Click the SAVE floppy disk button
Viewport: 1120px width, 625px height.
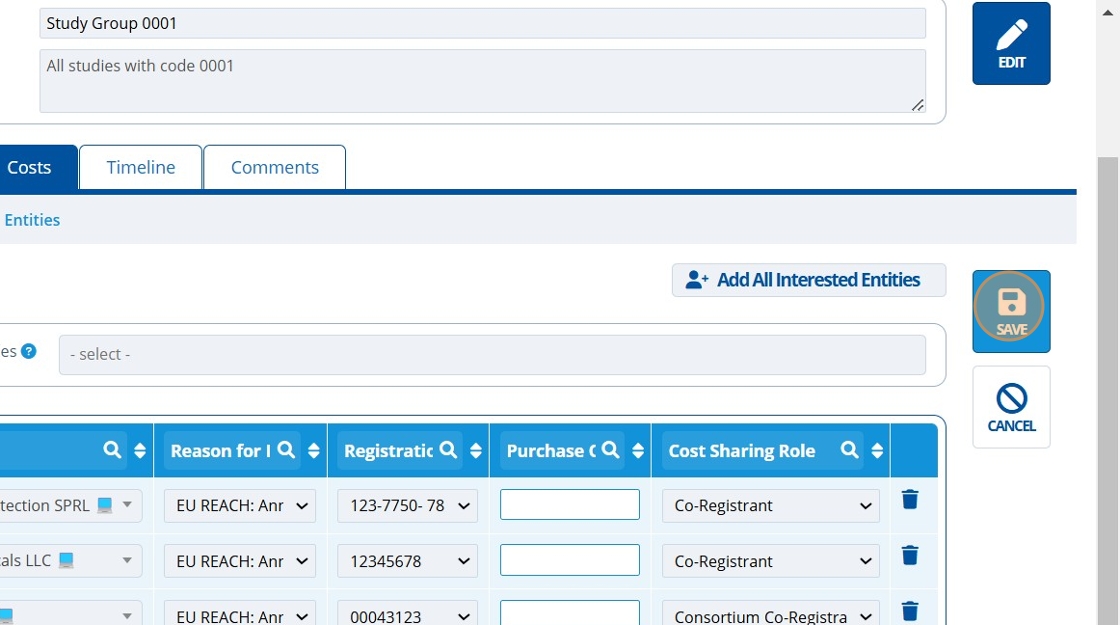(1011, 311)
